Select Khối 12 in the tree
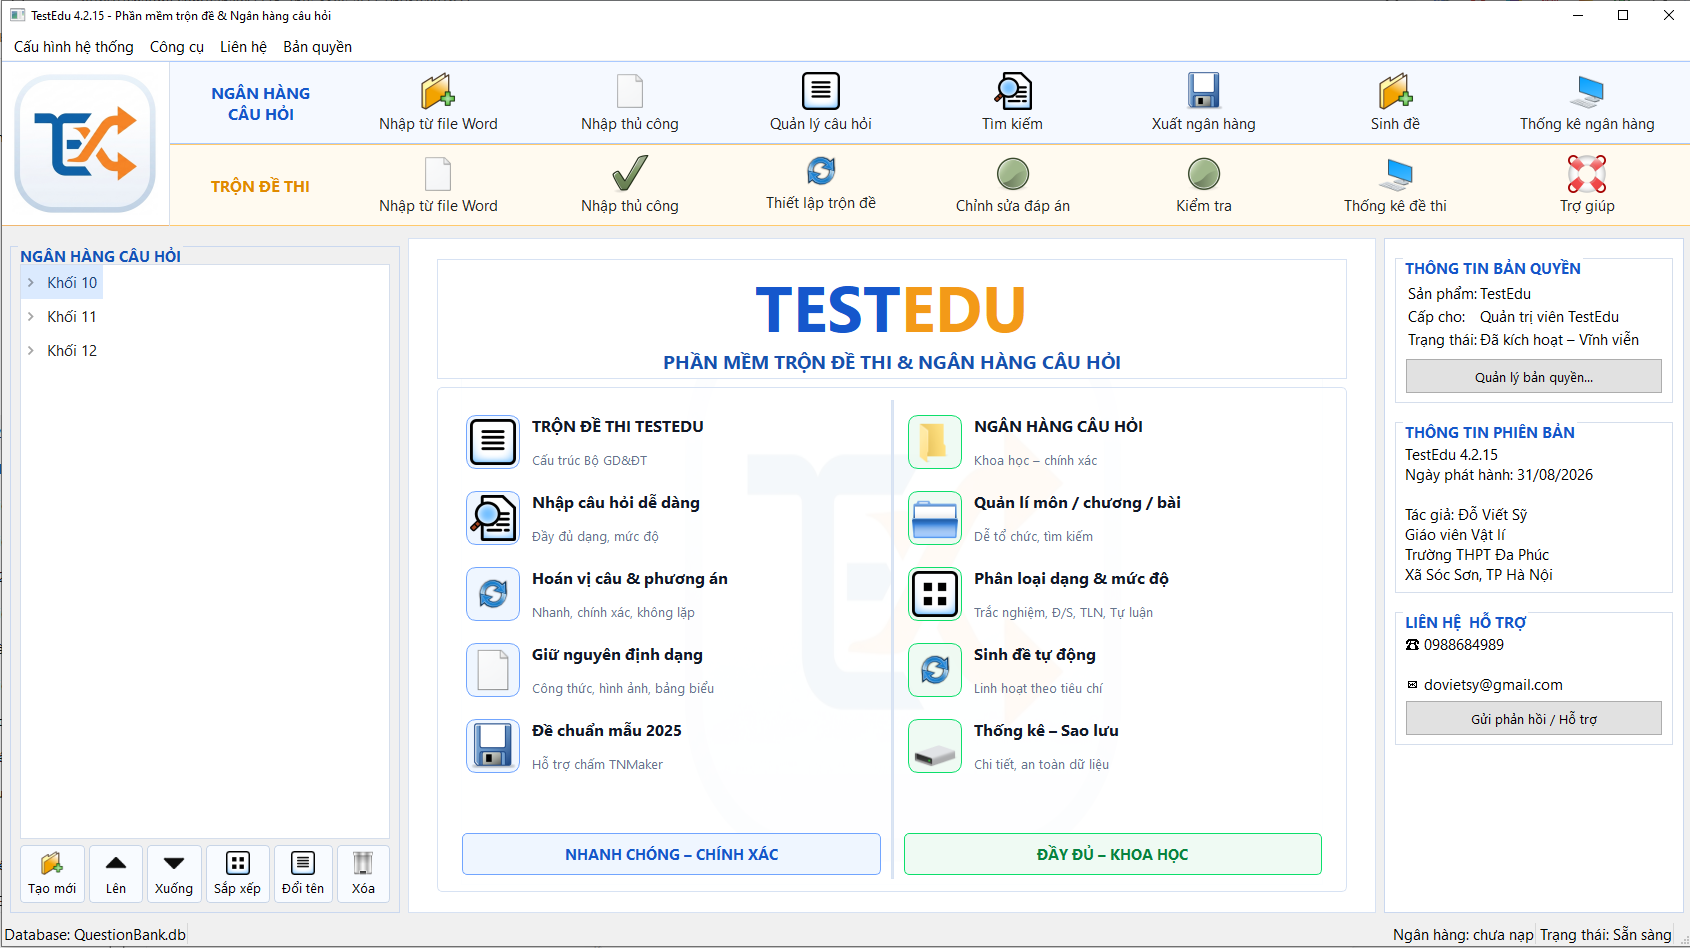 (72, 351)
